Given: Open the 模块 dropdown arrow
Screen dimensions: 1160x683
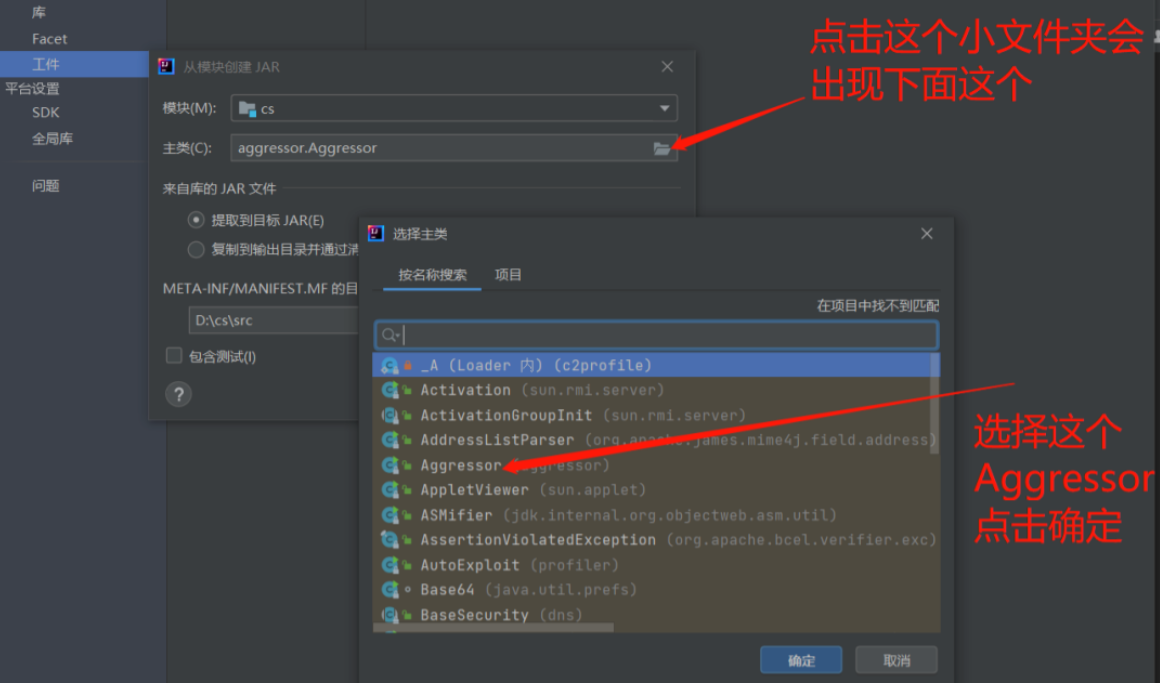Looking at the screenshot, I should pyautogui.click(x=664, y=108).
